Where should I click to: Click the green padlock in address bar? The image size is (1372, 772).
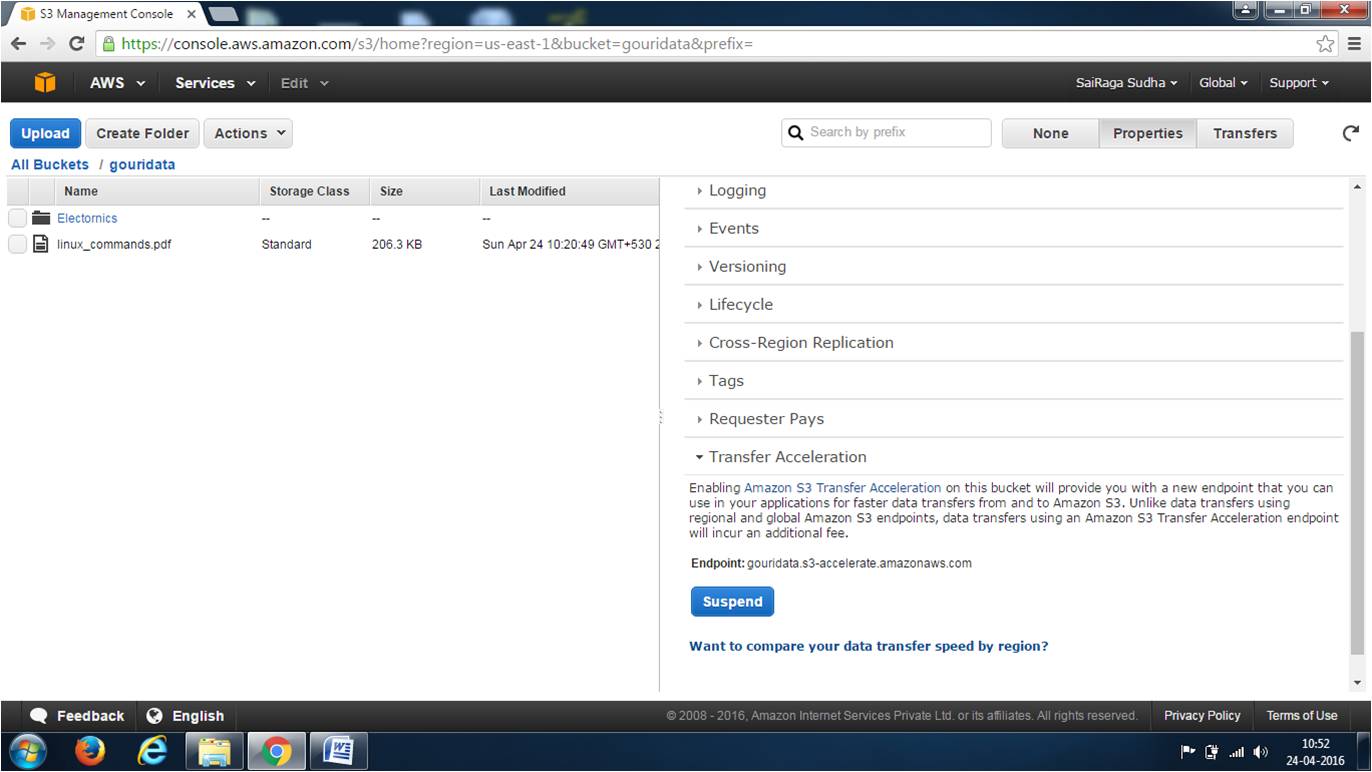pos(109,44)
